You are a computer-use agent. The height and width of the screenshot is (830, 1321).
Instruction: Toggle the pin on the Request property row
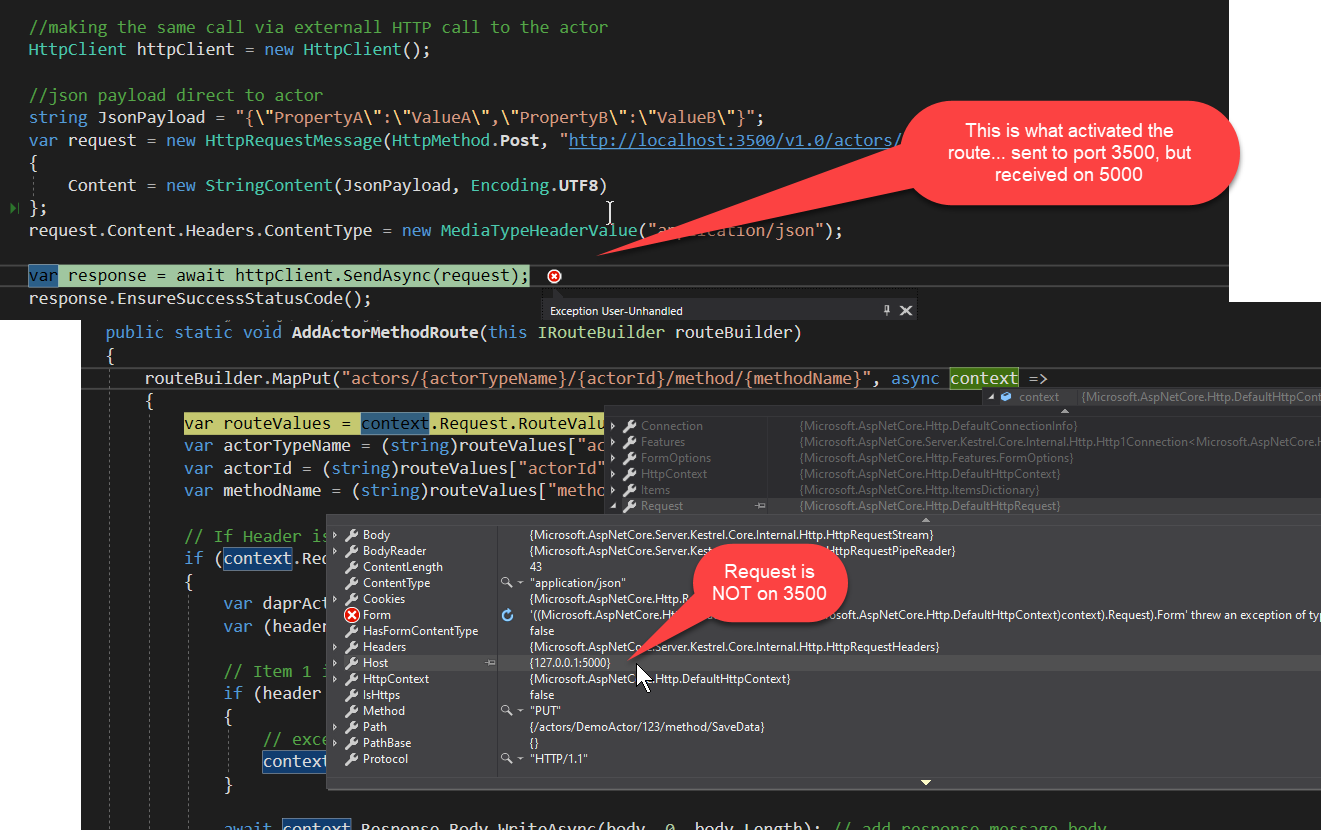point(759,506)
